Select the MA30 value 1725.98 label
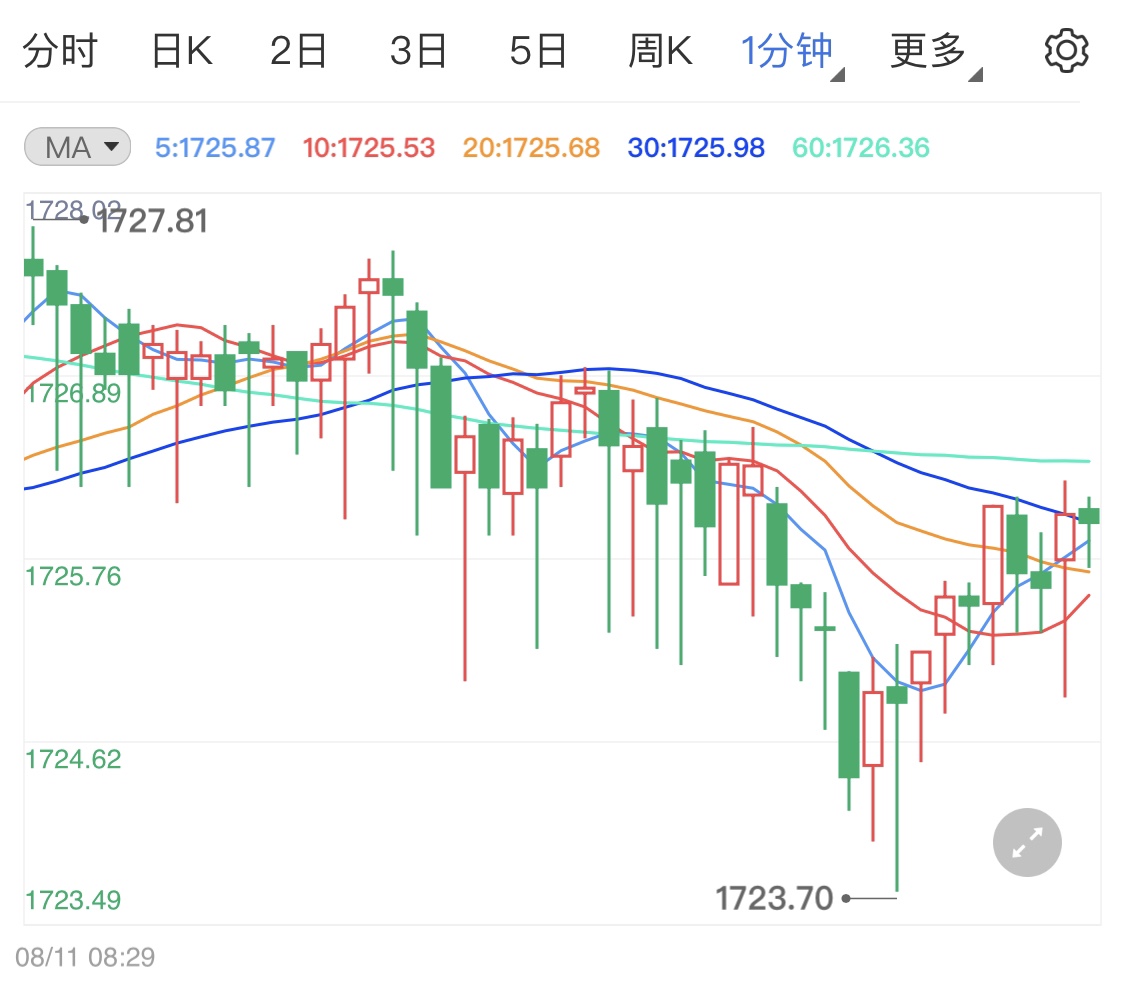1125x987 pixels. (695, 146)
